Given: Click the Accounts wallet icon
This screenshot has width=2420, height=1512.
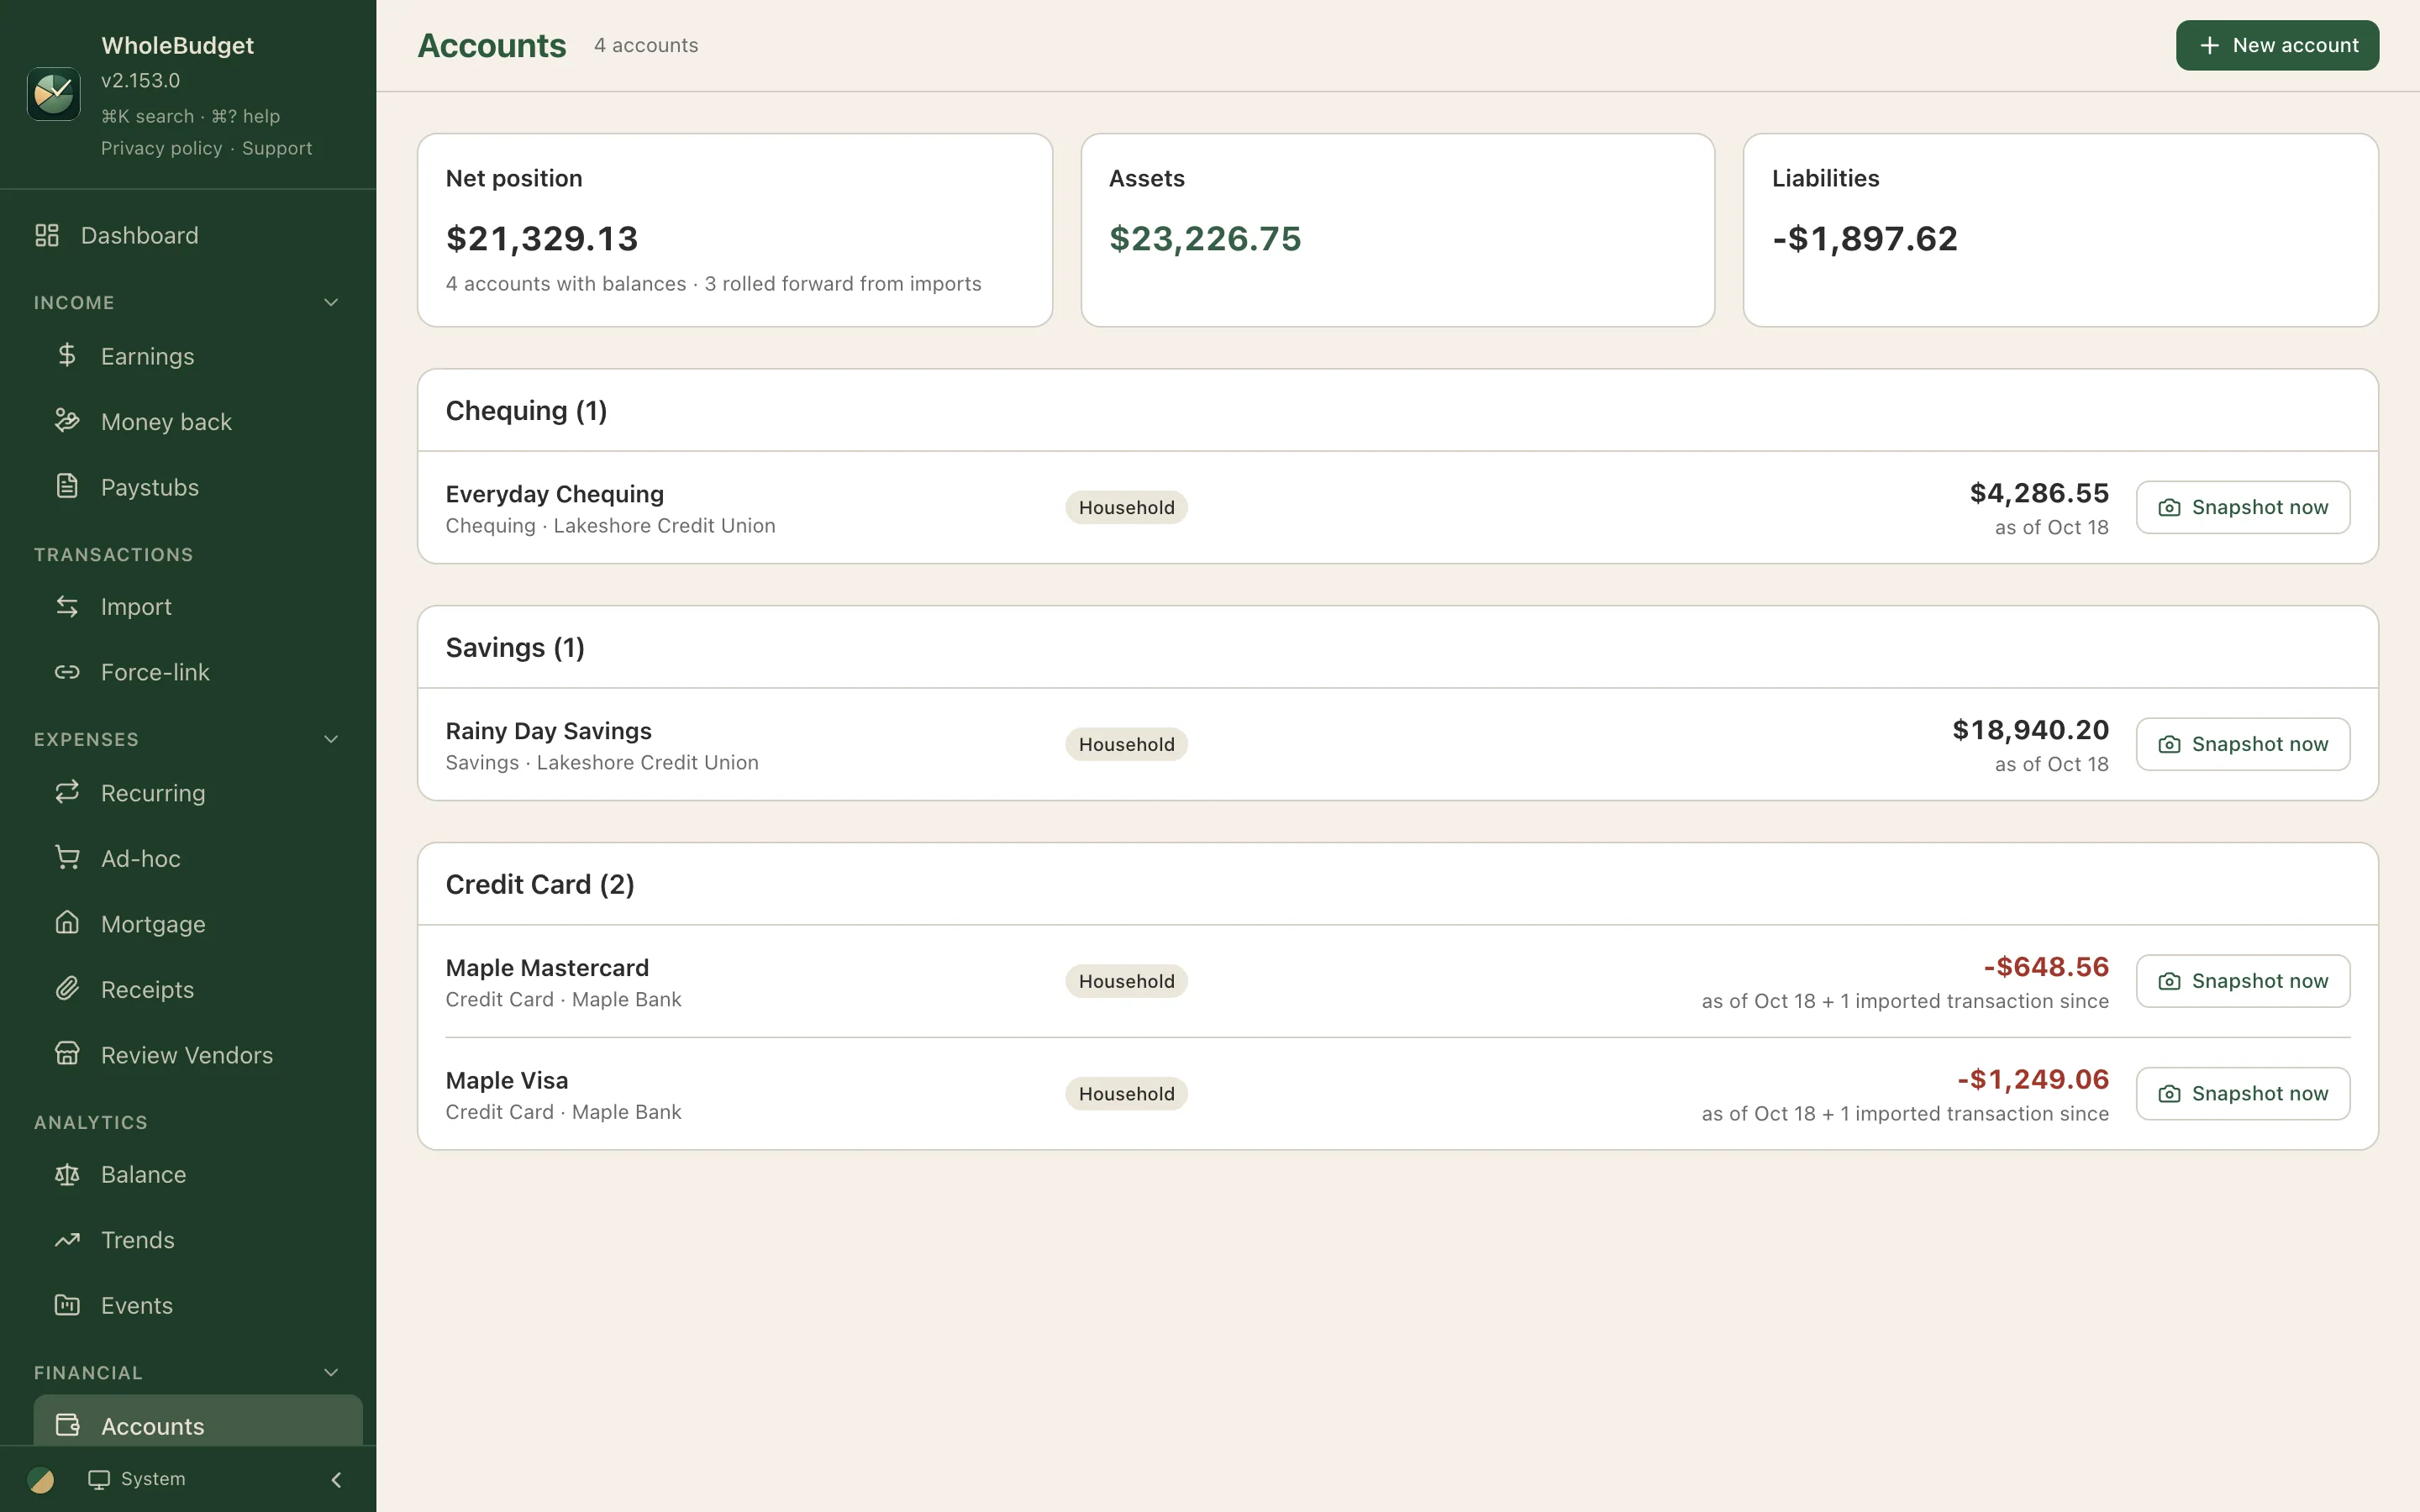Looking at the screenshot, I should (x=67, y=1425).
